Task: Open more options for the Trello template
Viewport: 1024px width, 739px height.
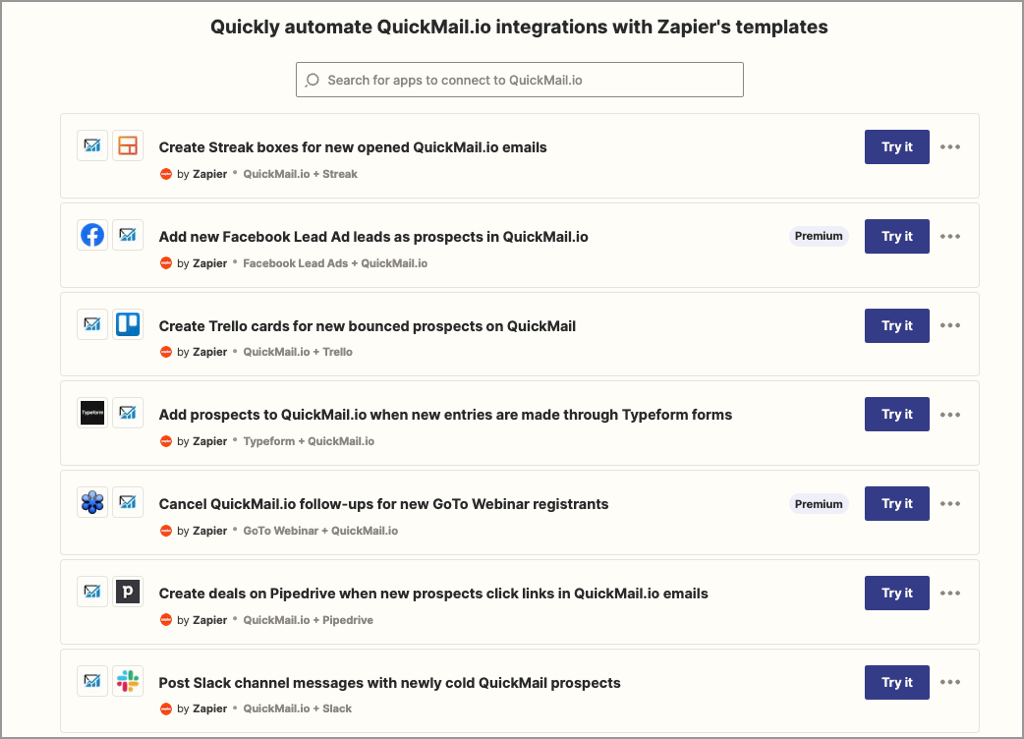Action: [x=950, y=326]
